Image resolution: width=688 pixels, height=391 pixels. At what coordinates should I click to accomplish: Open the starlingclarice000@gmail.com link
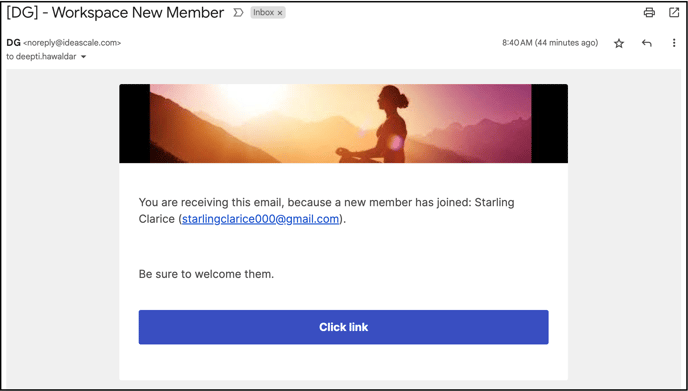click(261, 219)
